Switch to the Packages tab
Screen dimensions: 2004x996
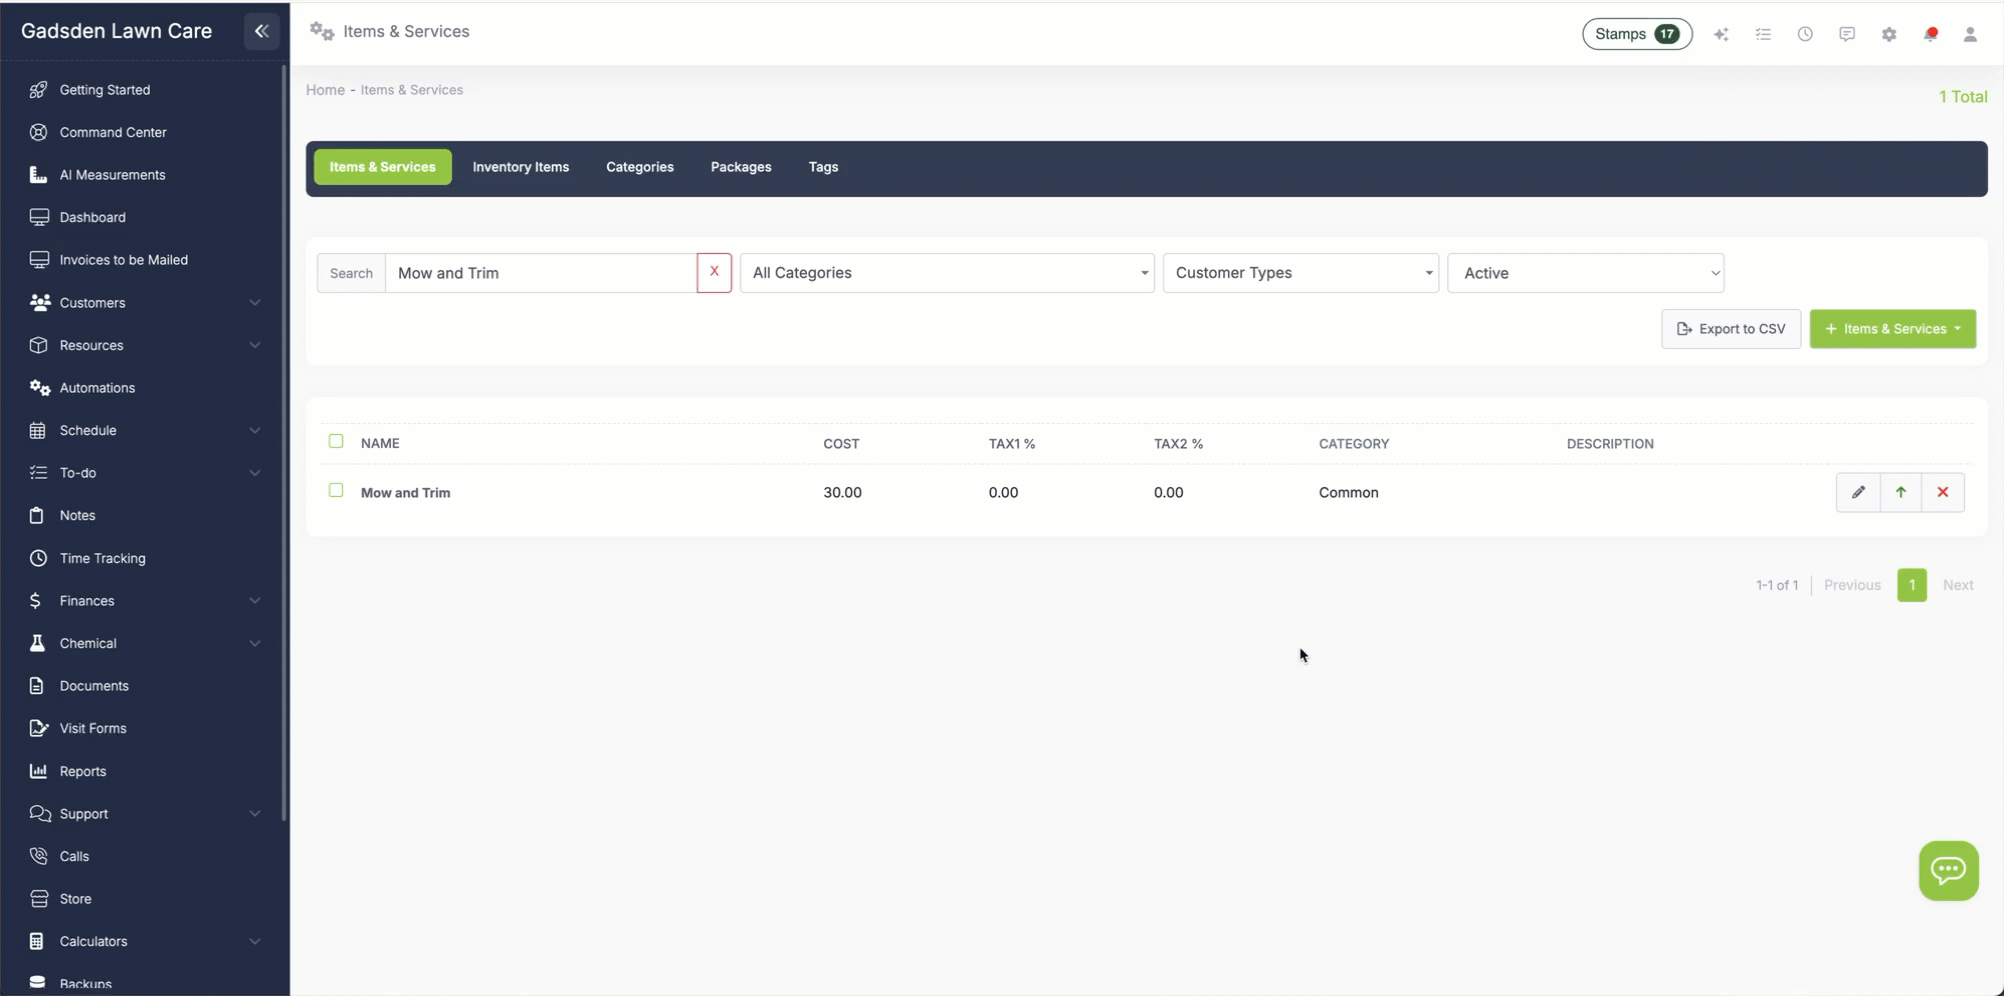(740, 167)
